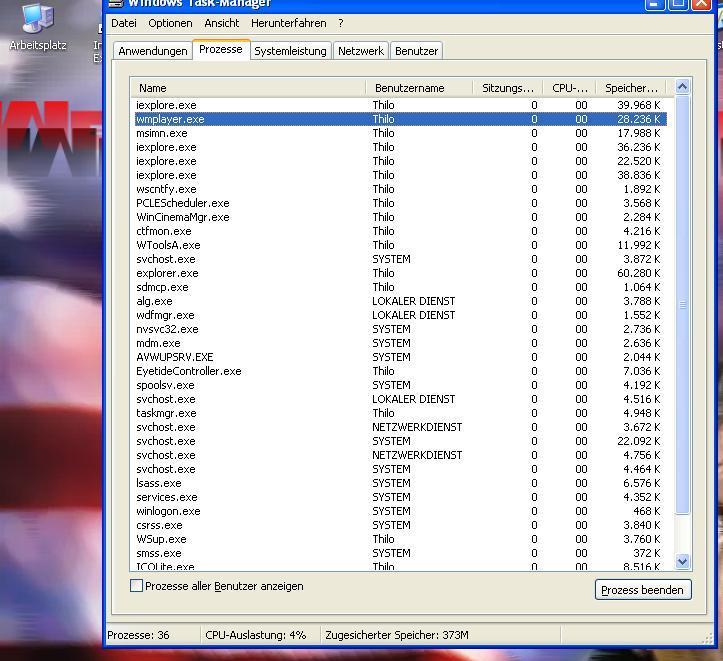The height and width of the screenshot is (661, 723).
Task: Select the AVWUPSRV.EXE process
Action: tap(400, 357)
